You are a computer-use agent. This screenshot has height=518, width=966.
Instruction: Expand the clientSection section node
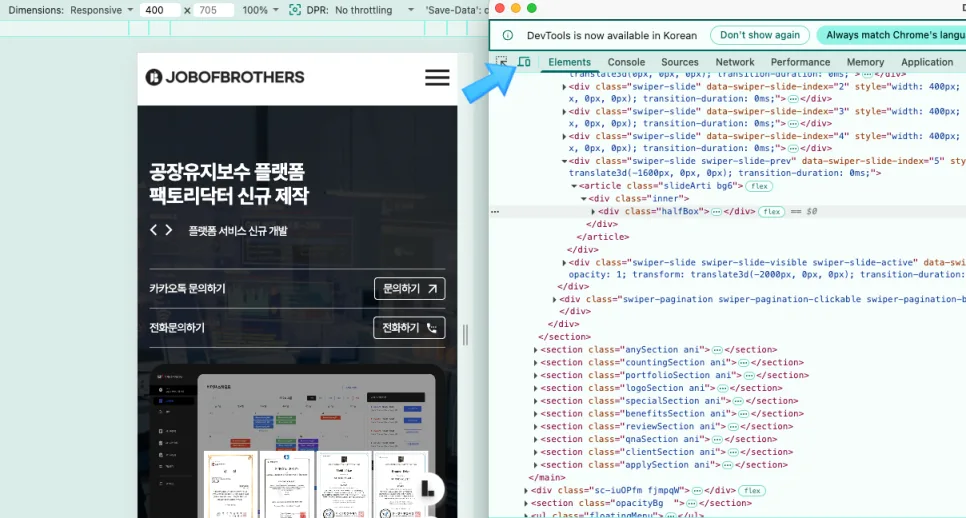click(535, 452)
